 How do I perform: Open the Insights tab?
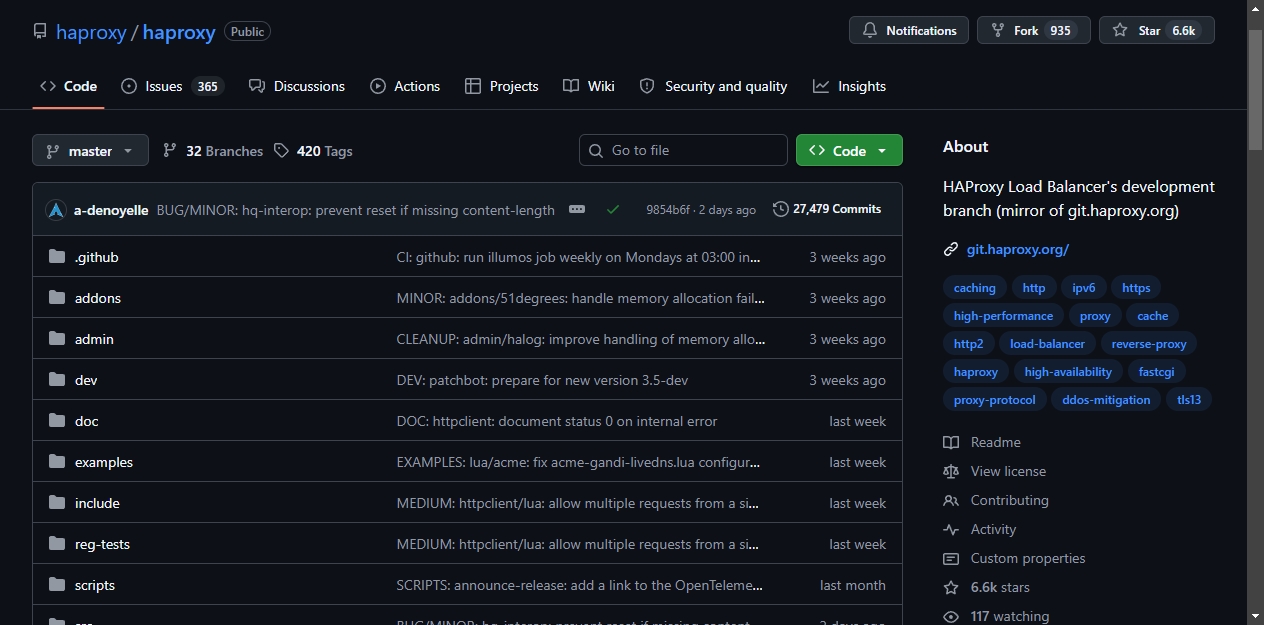click(849, 86)
